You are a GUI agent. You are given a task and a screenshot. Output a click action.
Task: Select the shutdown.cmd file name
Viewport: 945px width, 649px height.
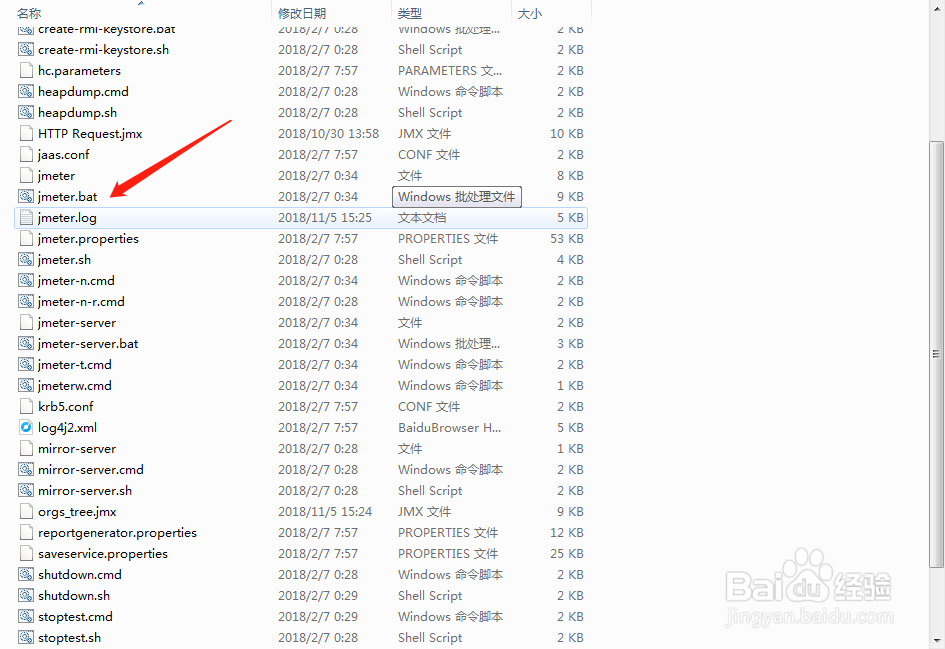tap(80, 575)
